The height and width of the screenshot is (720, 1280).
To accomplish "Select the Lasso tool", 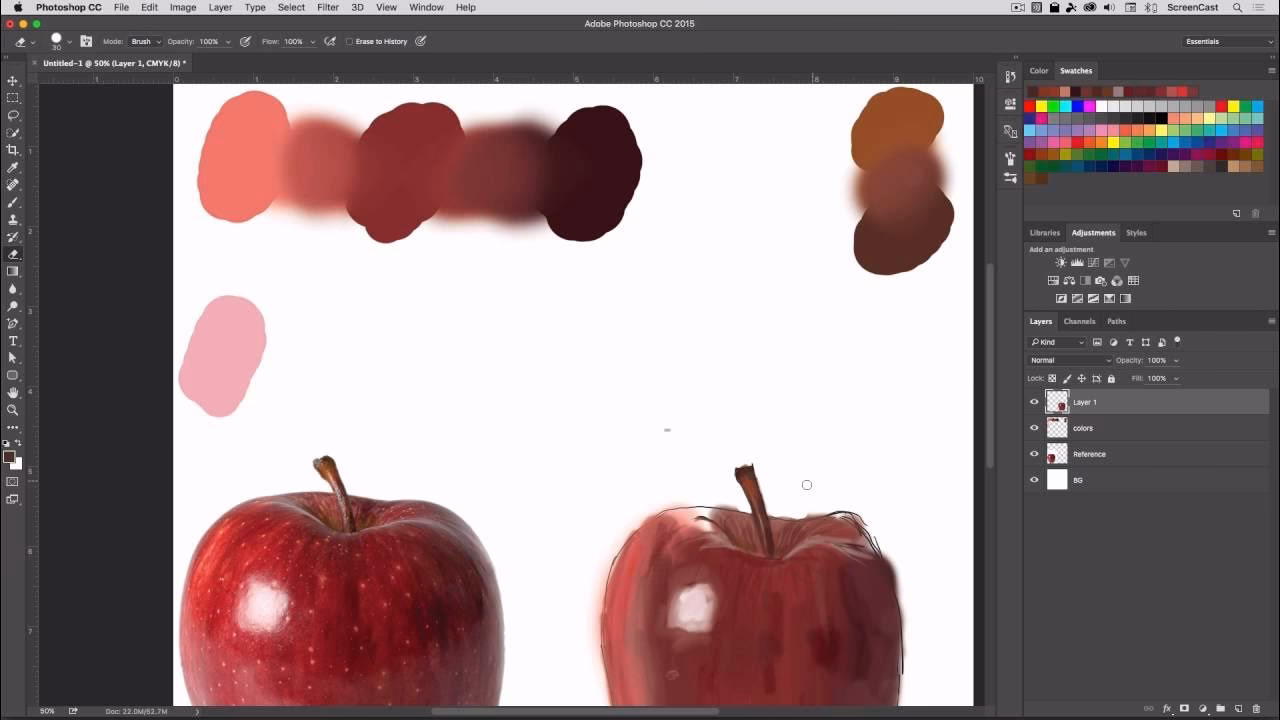I will 13,117.
